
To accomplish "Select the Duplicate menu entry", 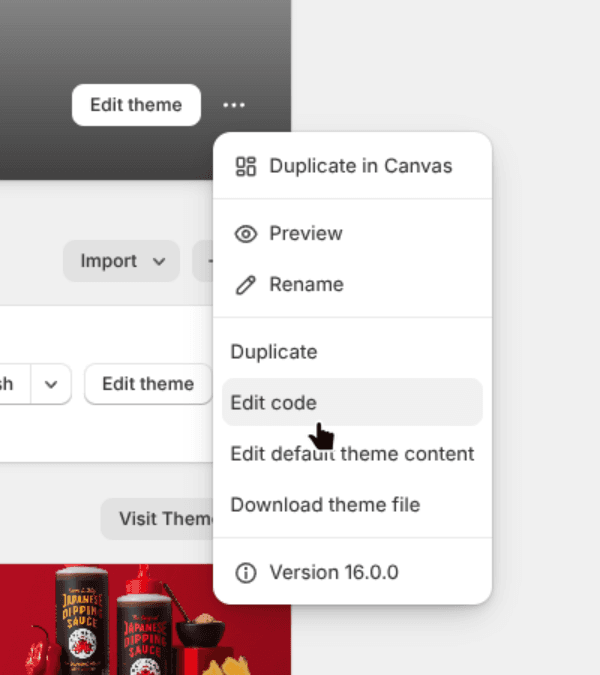I will [x=353, y=352].
